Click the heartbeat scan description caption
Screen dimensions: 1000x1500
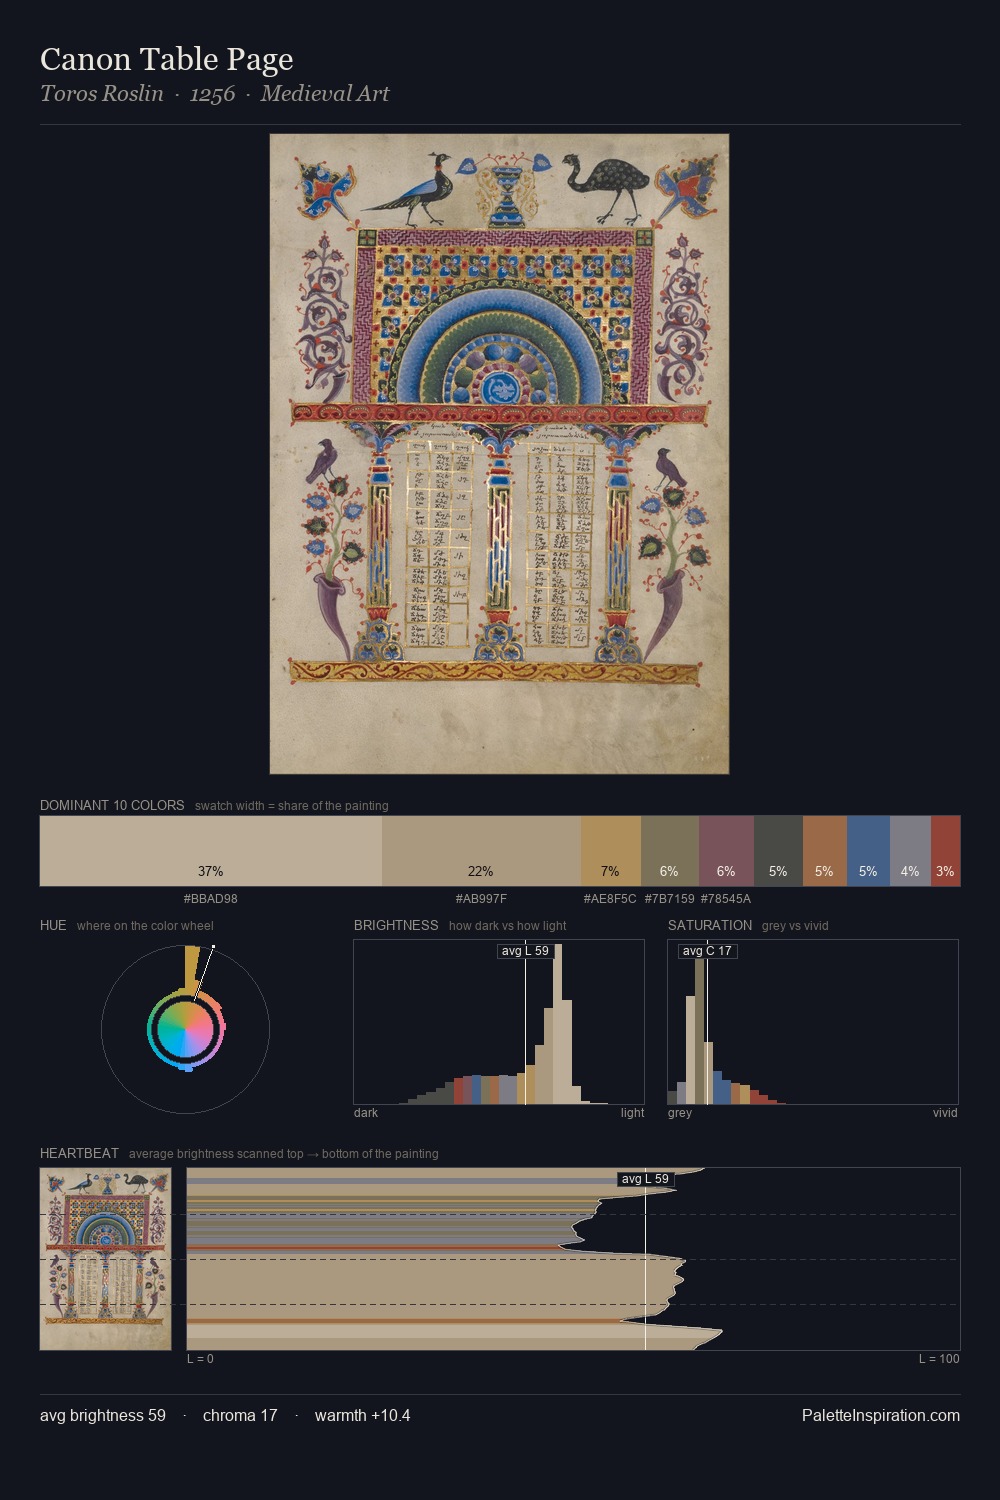point(284,1153)
